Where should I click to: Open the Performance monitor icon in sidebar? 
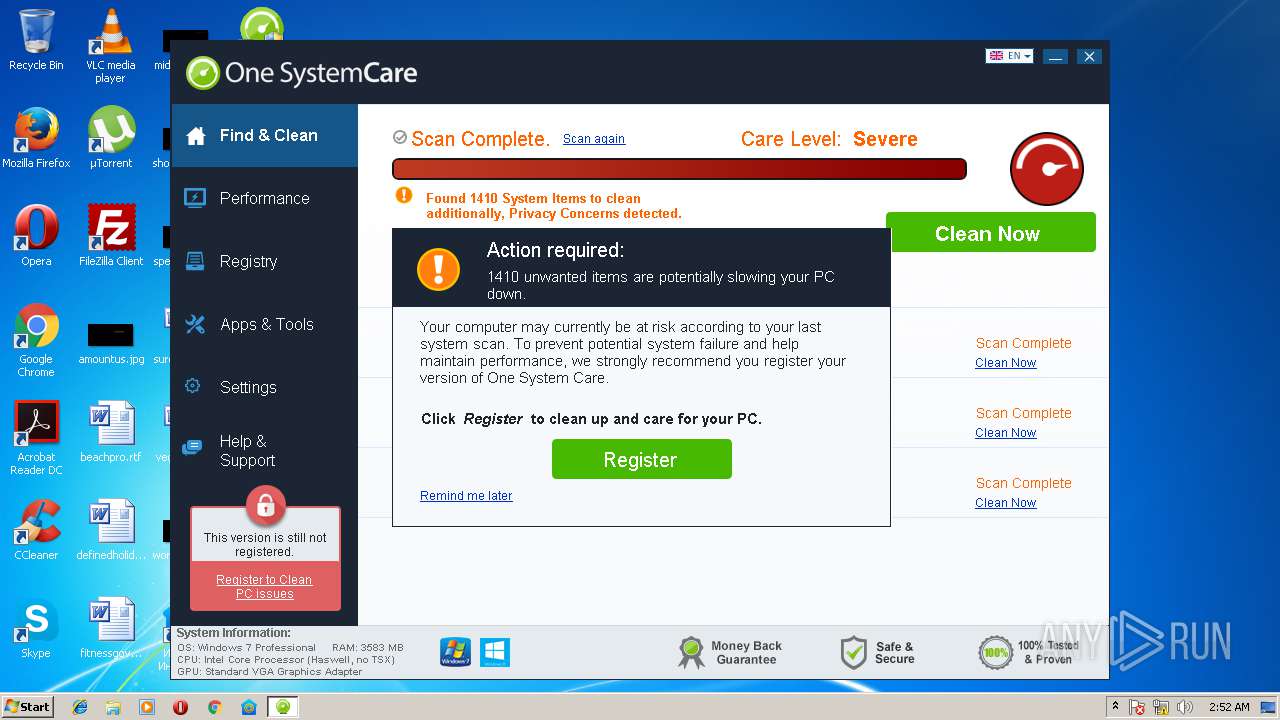(195, 198)
